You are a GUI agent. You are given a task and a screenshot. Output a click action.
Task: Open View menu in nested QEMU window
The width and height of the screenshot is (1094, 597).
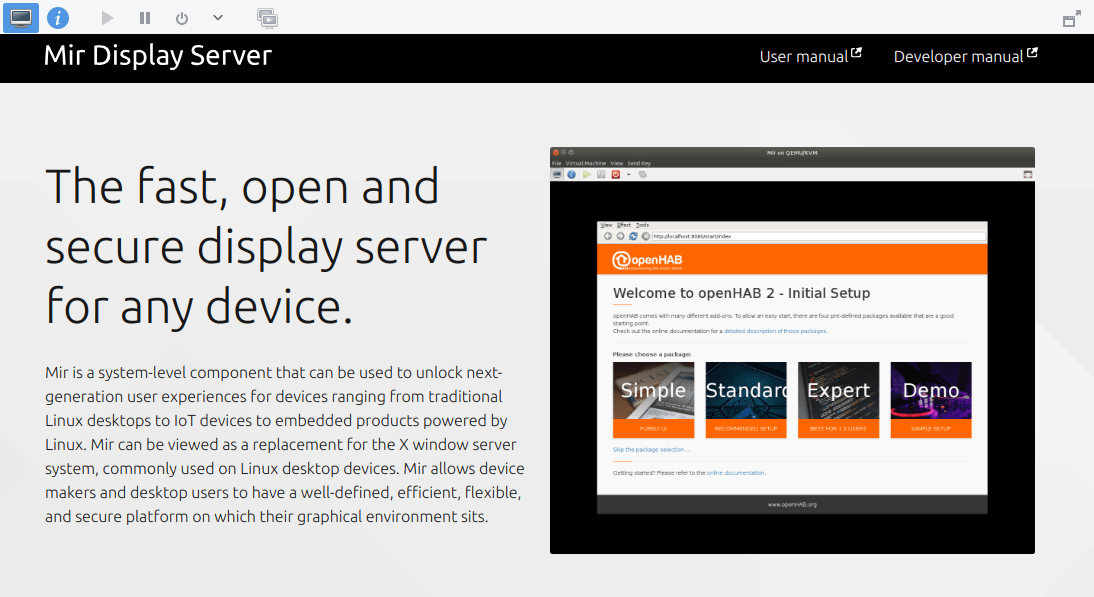(616, 163)
